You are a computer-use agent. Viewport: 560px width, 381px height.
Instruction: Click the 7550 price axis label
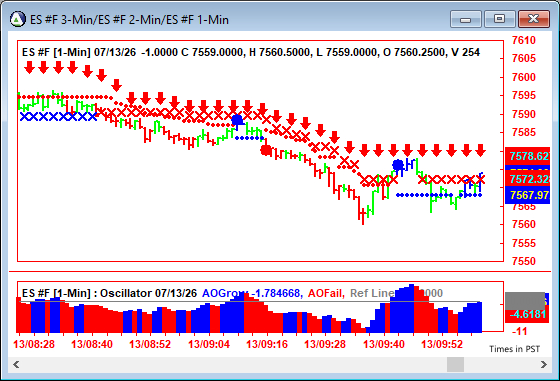(524, 261)
